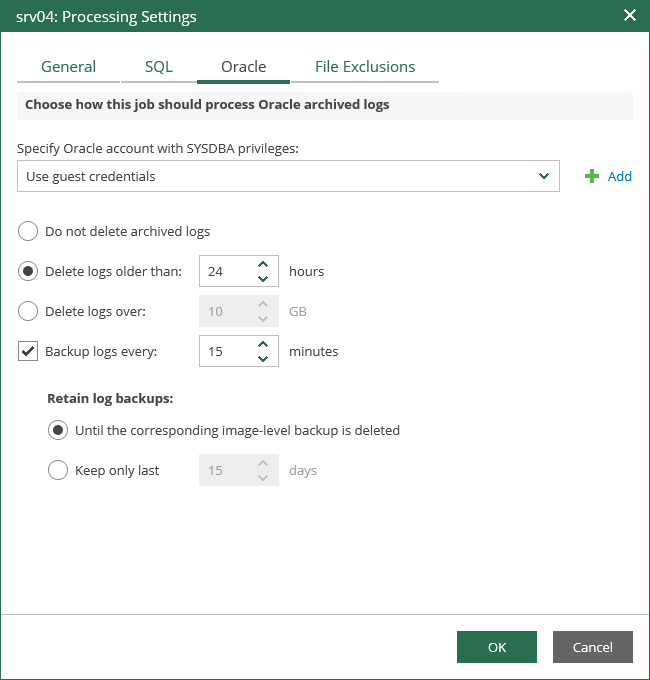650x680 pixels.
Task: Select Do not delete archived logs
Action: 29,231
